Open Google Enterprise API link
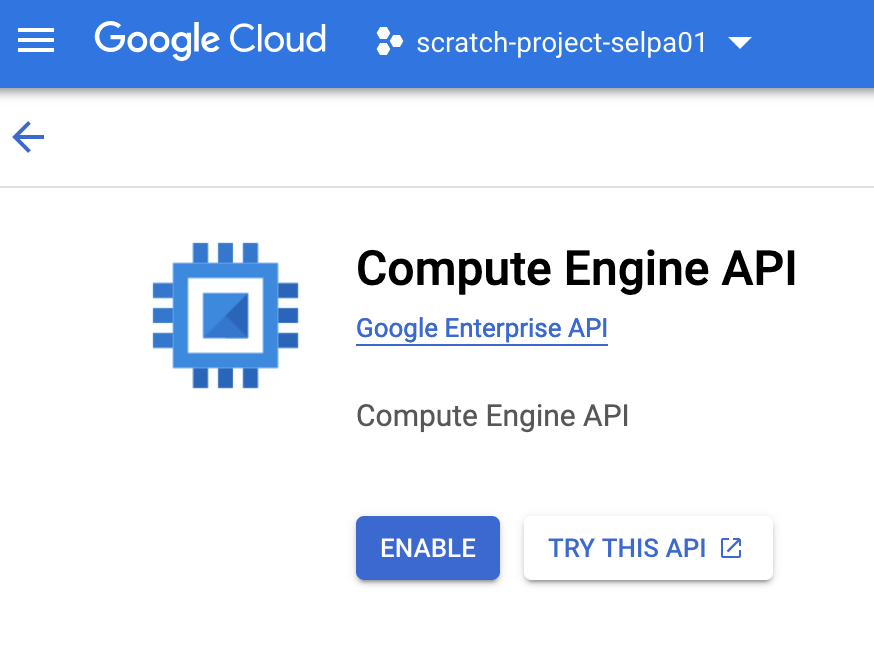 coord(481,328)
